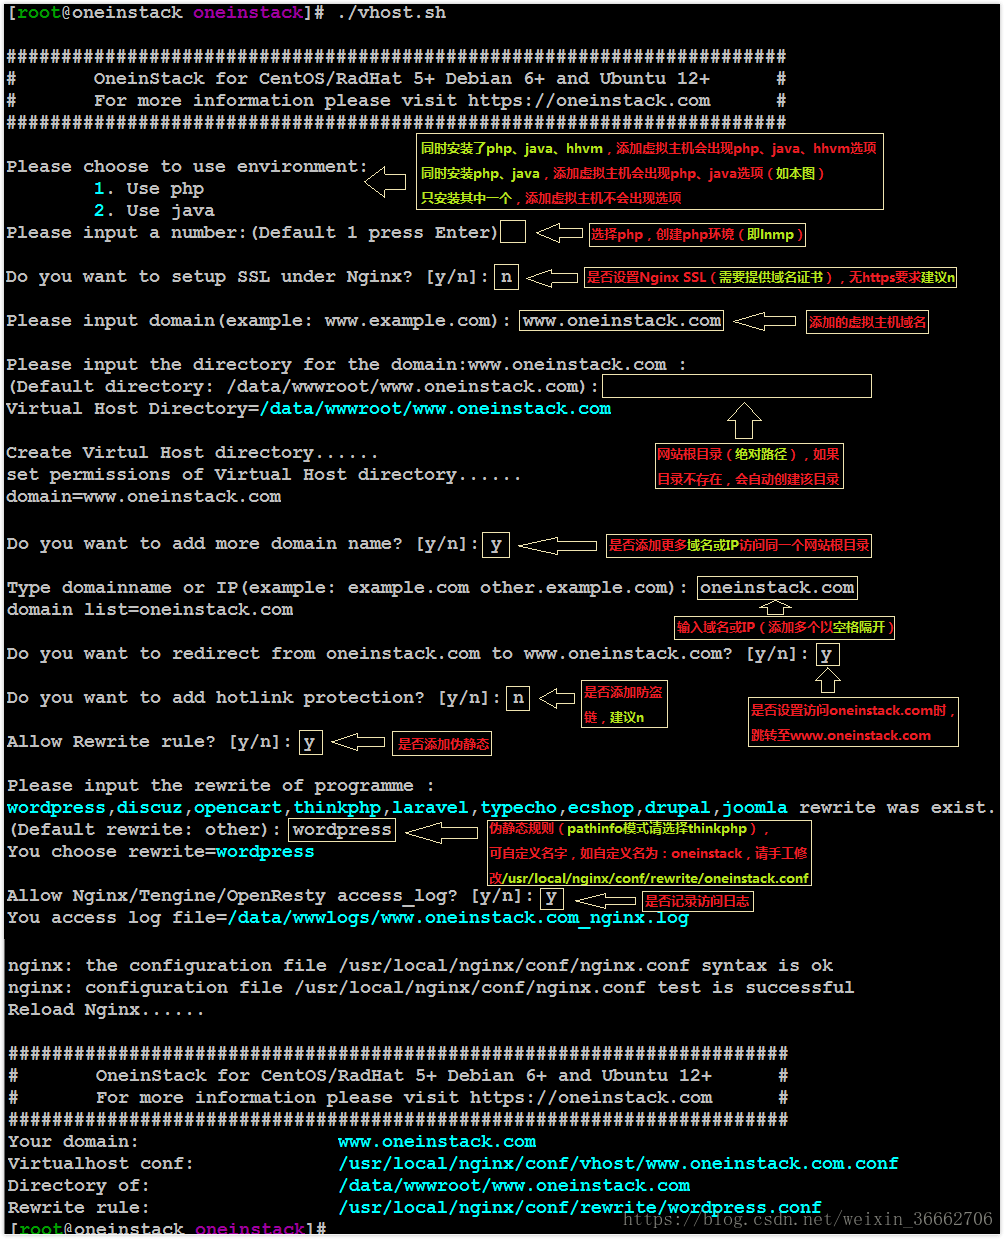Viewport: 1004px width, 1239px height.
Task: Click 'Create Virtul Host directory......' line
Action: (192, 453)
